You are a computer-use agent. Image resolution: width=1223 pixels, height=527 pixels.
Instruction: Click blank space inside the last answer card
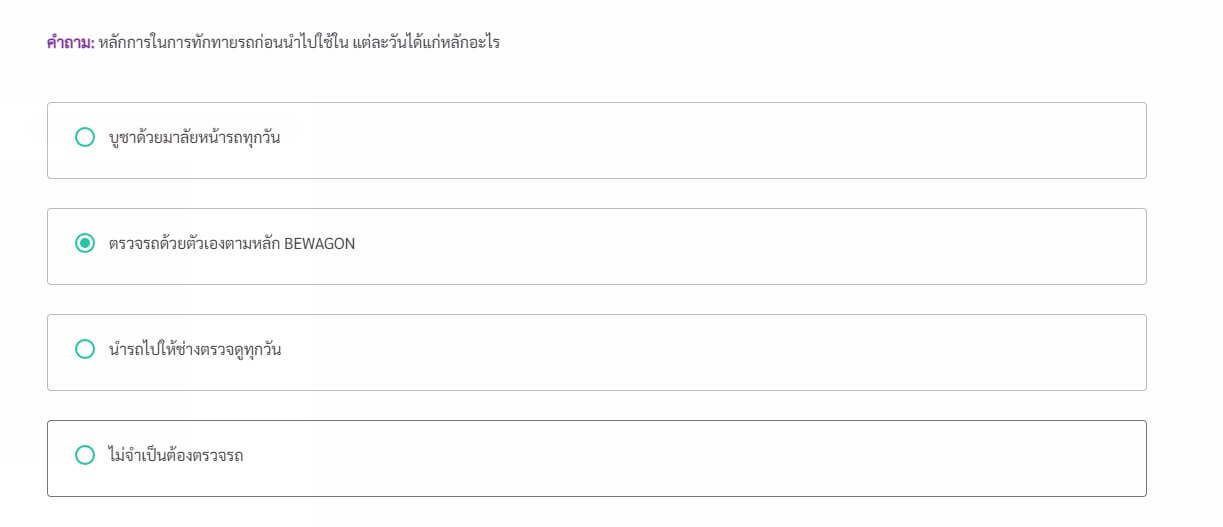[700, 458]
